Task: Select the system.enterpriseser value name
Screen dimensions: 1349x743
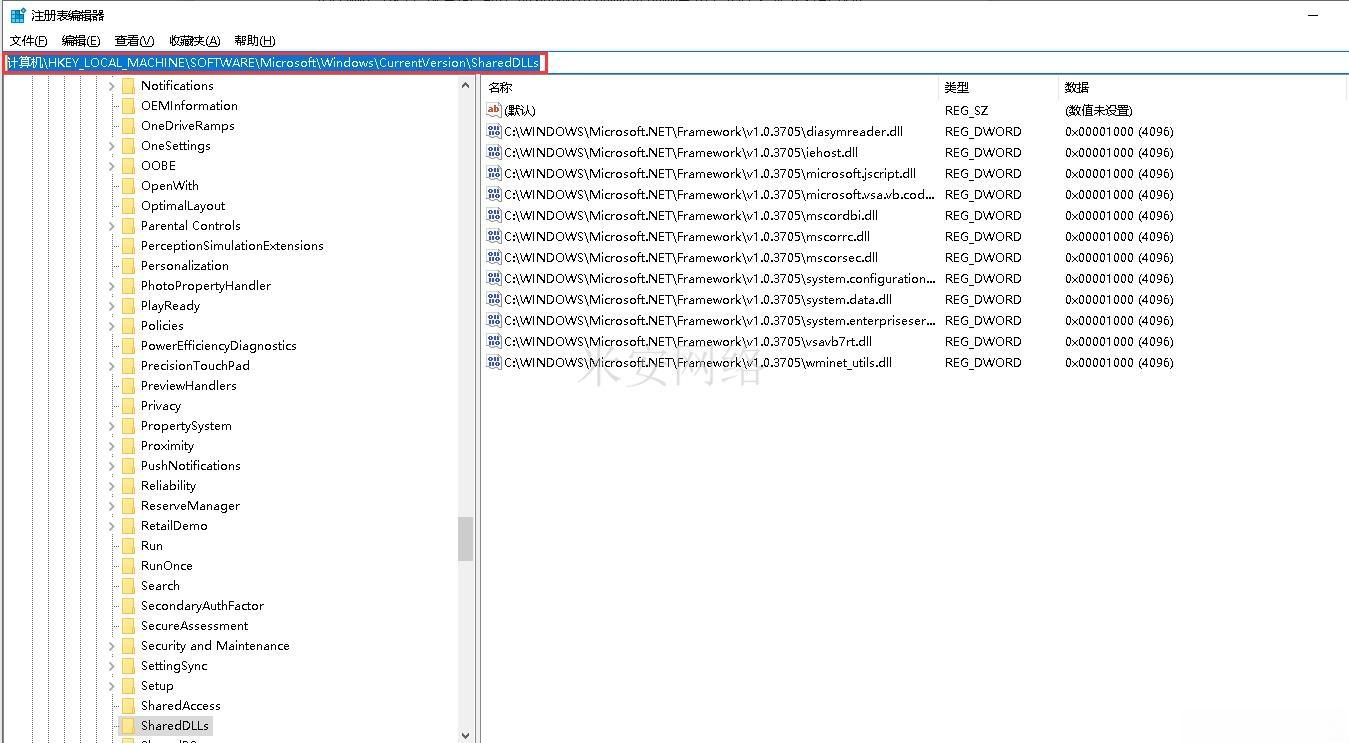Action: point(720,320)
